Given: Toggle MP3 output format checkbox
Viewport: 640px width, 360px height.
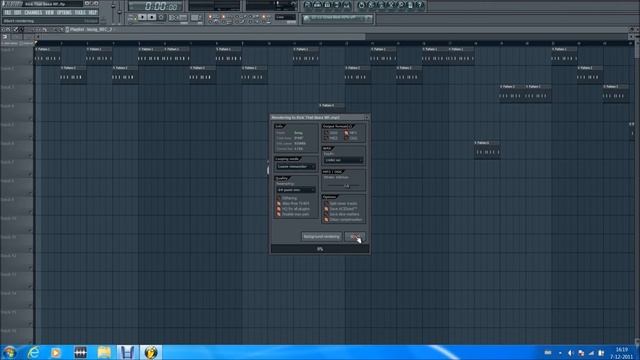Looking at the screenshot, I should tap(346, 133).
